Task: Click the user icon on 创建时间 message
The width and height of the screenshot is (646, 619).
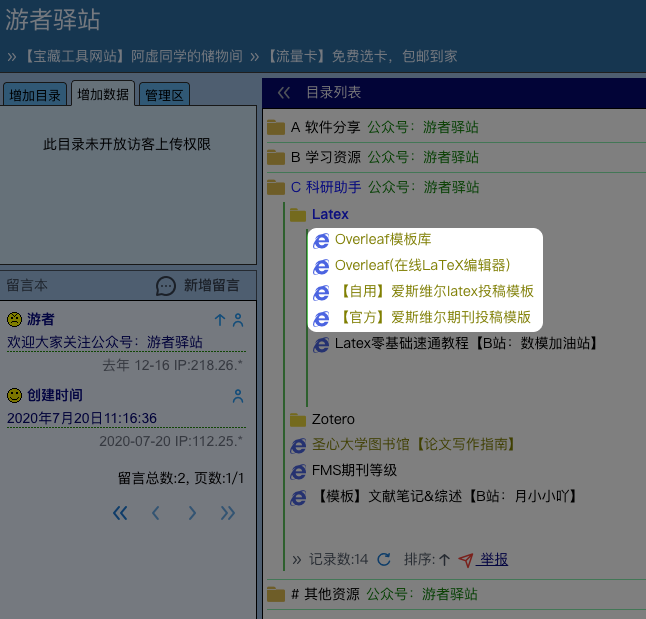Action: tap(238, 396)
